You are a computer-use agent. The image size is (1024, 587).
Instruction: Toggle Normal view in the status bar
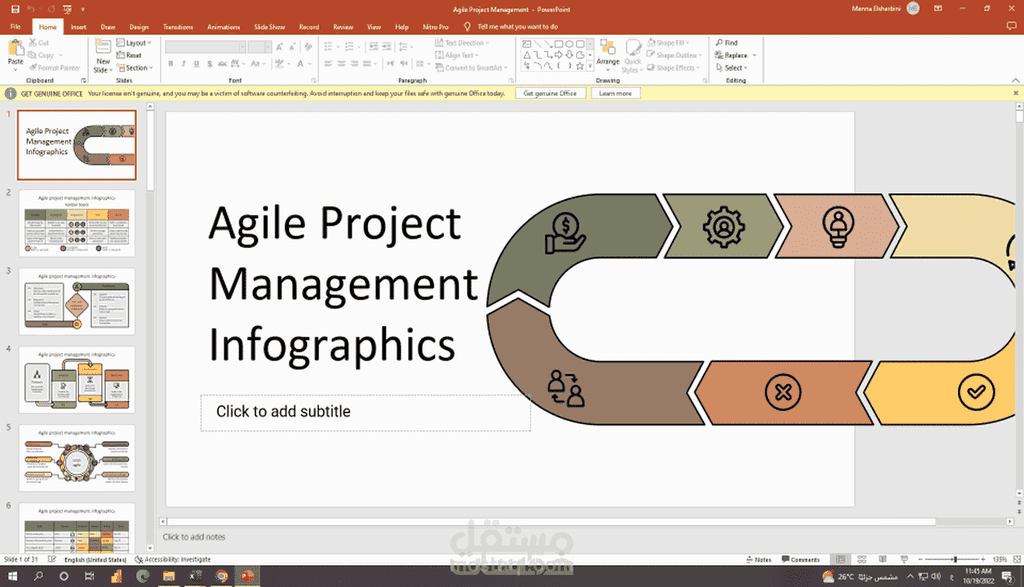(840, 560)
